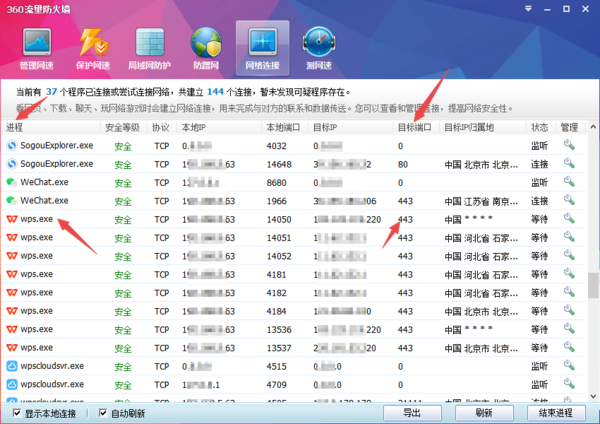
Task: Select the 网络连接 tab icon
Action: tap(262, 49)
